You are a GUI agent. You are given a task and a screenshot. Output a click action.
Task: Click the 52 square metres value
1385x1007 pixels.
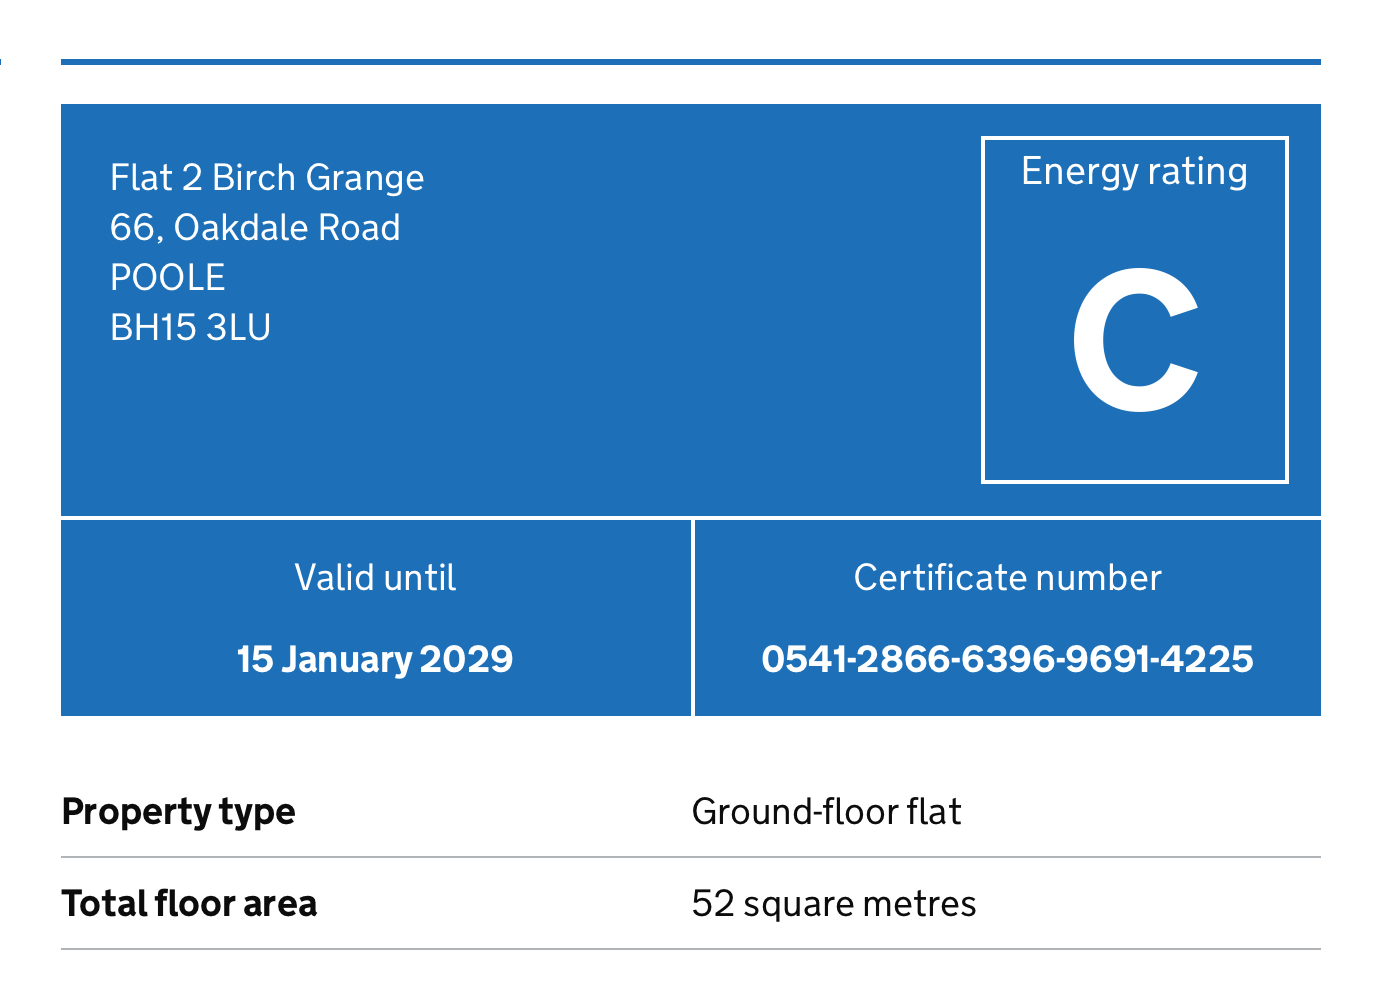pos(834,903)
